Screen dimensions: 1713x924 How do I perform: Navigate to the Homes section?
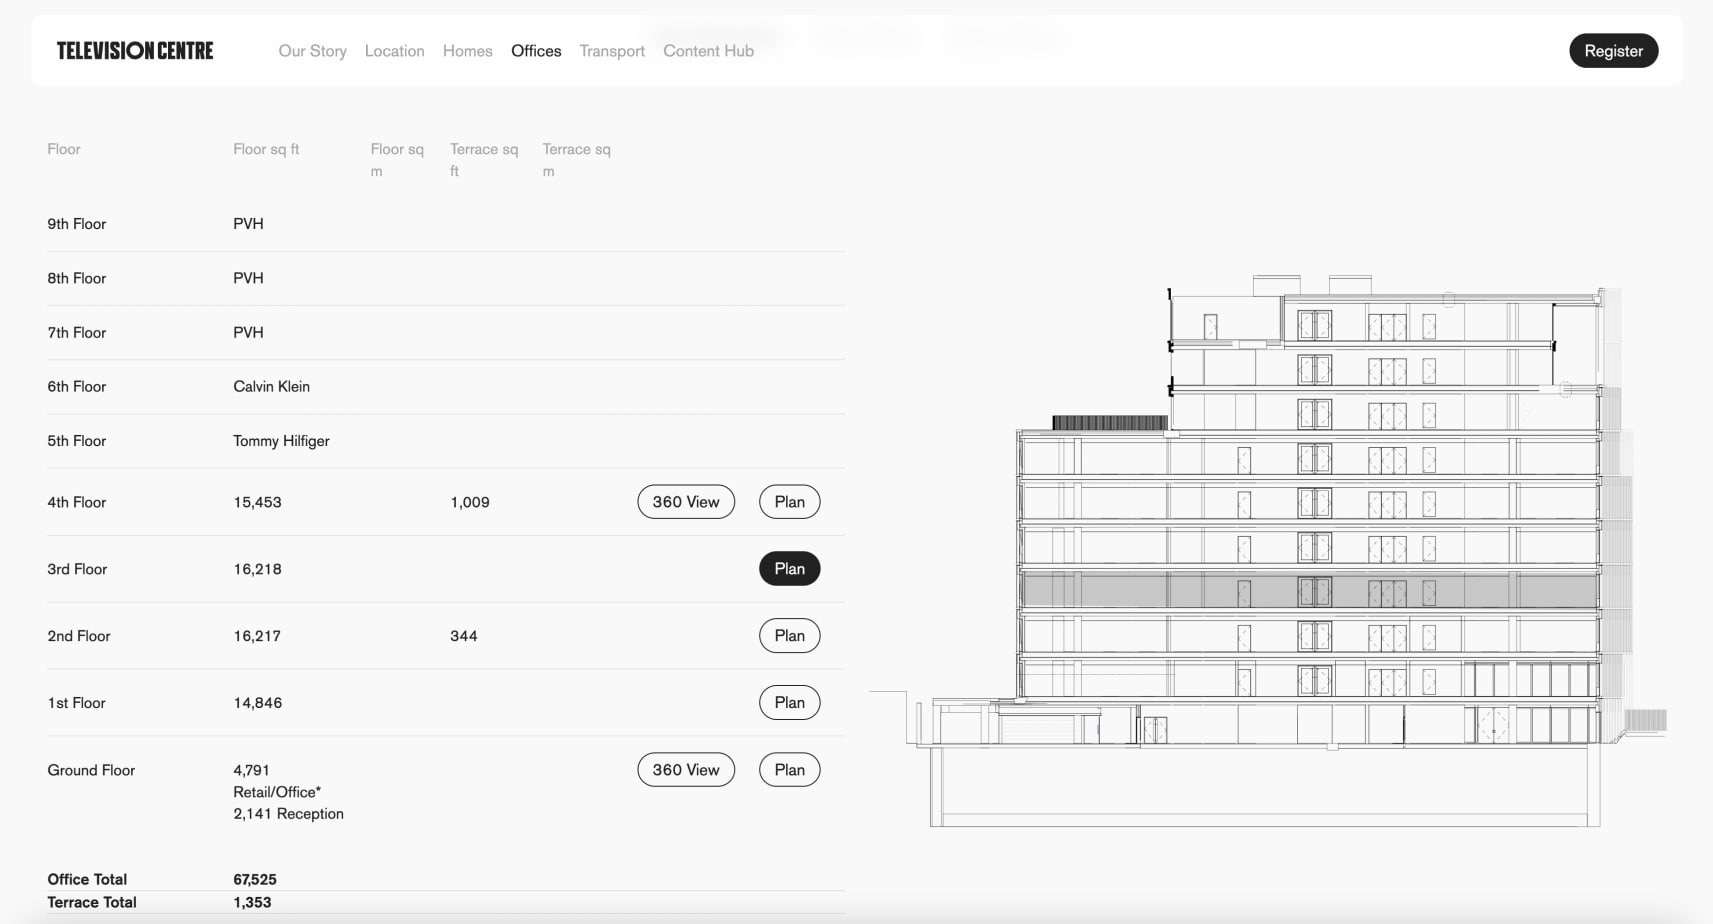[467, 51]
